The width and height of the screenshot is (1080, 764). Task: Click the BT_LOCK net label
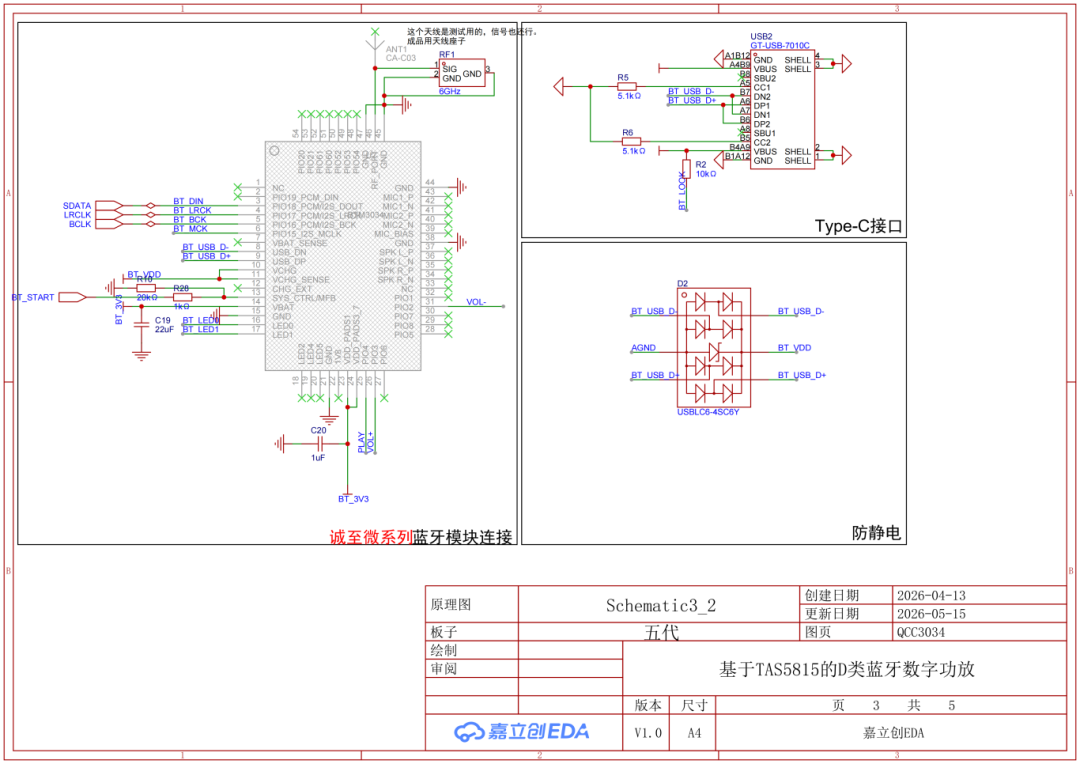coord(683,191)
